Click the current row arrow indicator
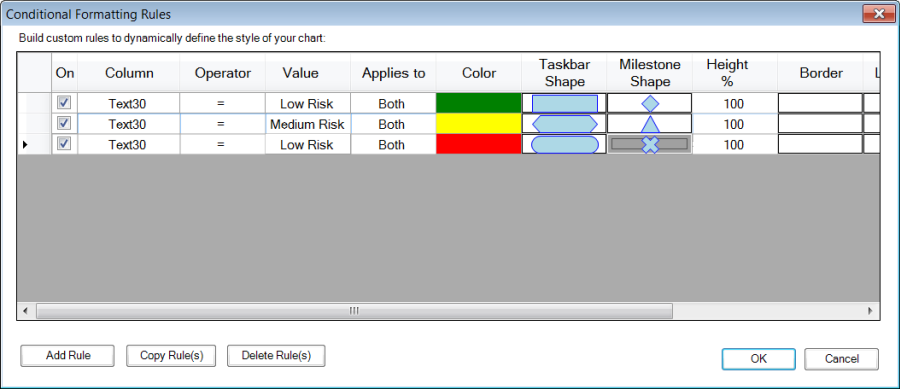900x389 pixels. pos(25,145)
